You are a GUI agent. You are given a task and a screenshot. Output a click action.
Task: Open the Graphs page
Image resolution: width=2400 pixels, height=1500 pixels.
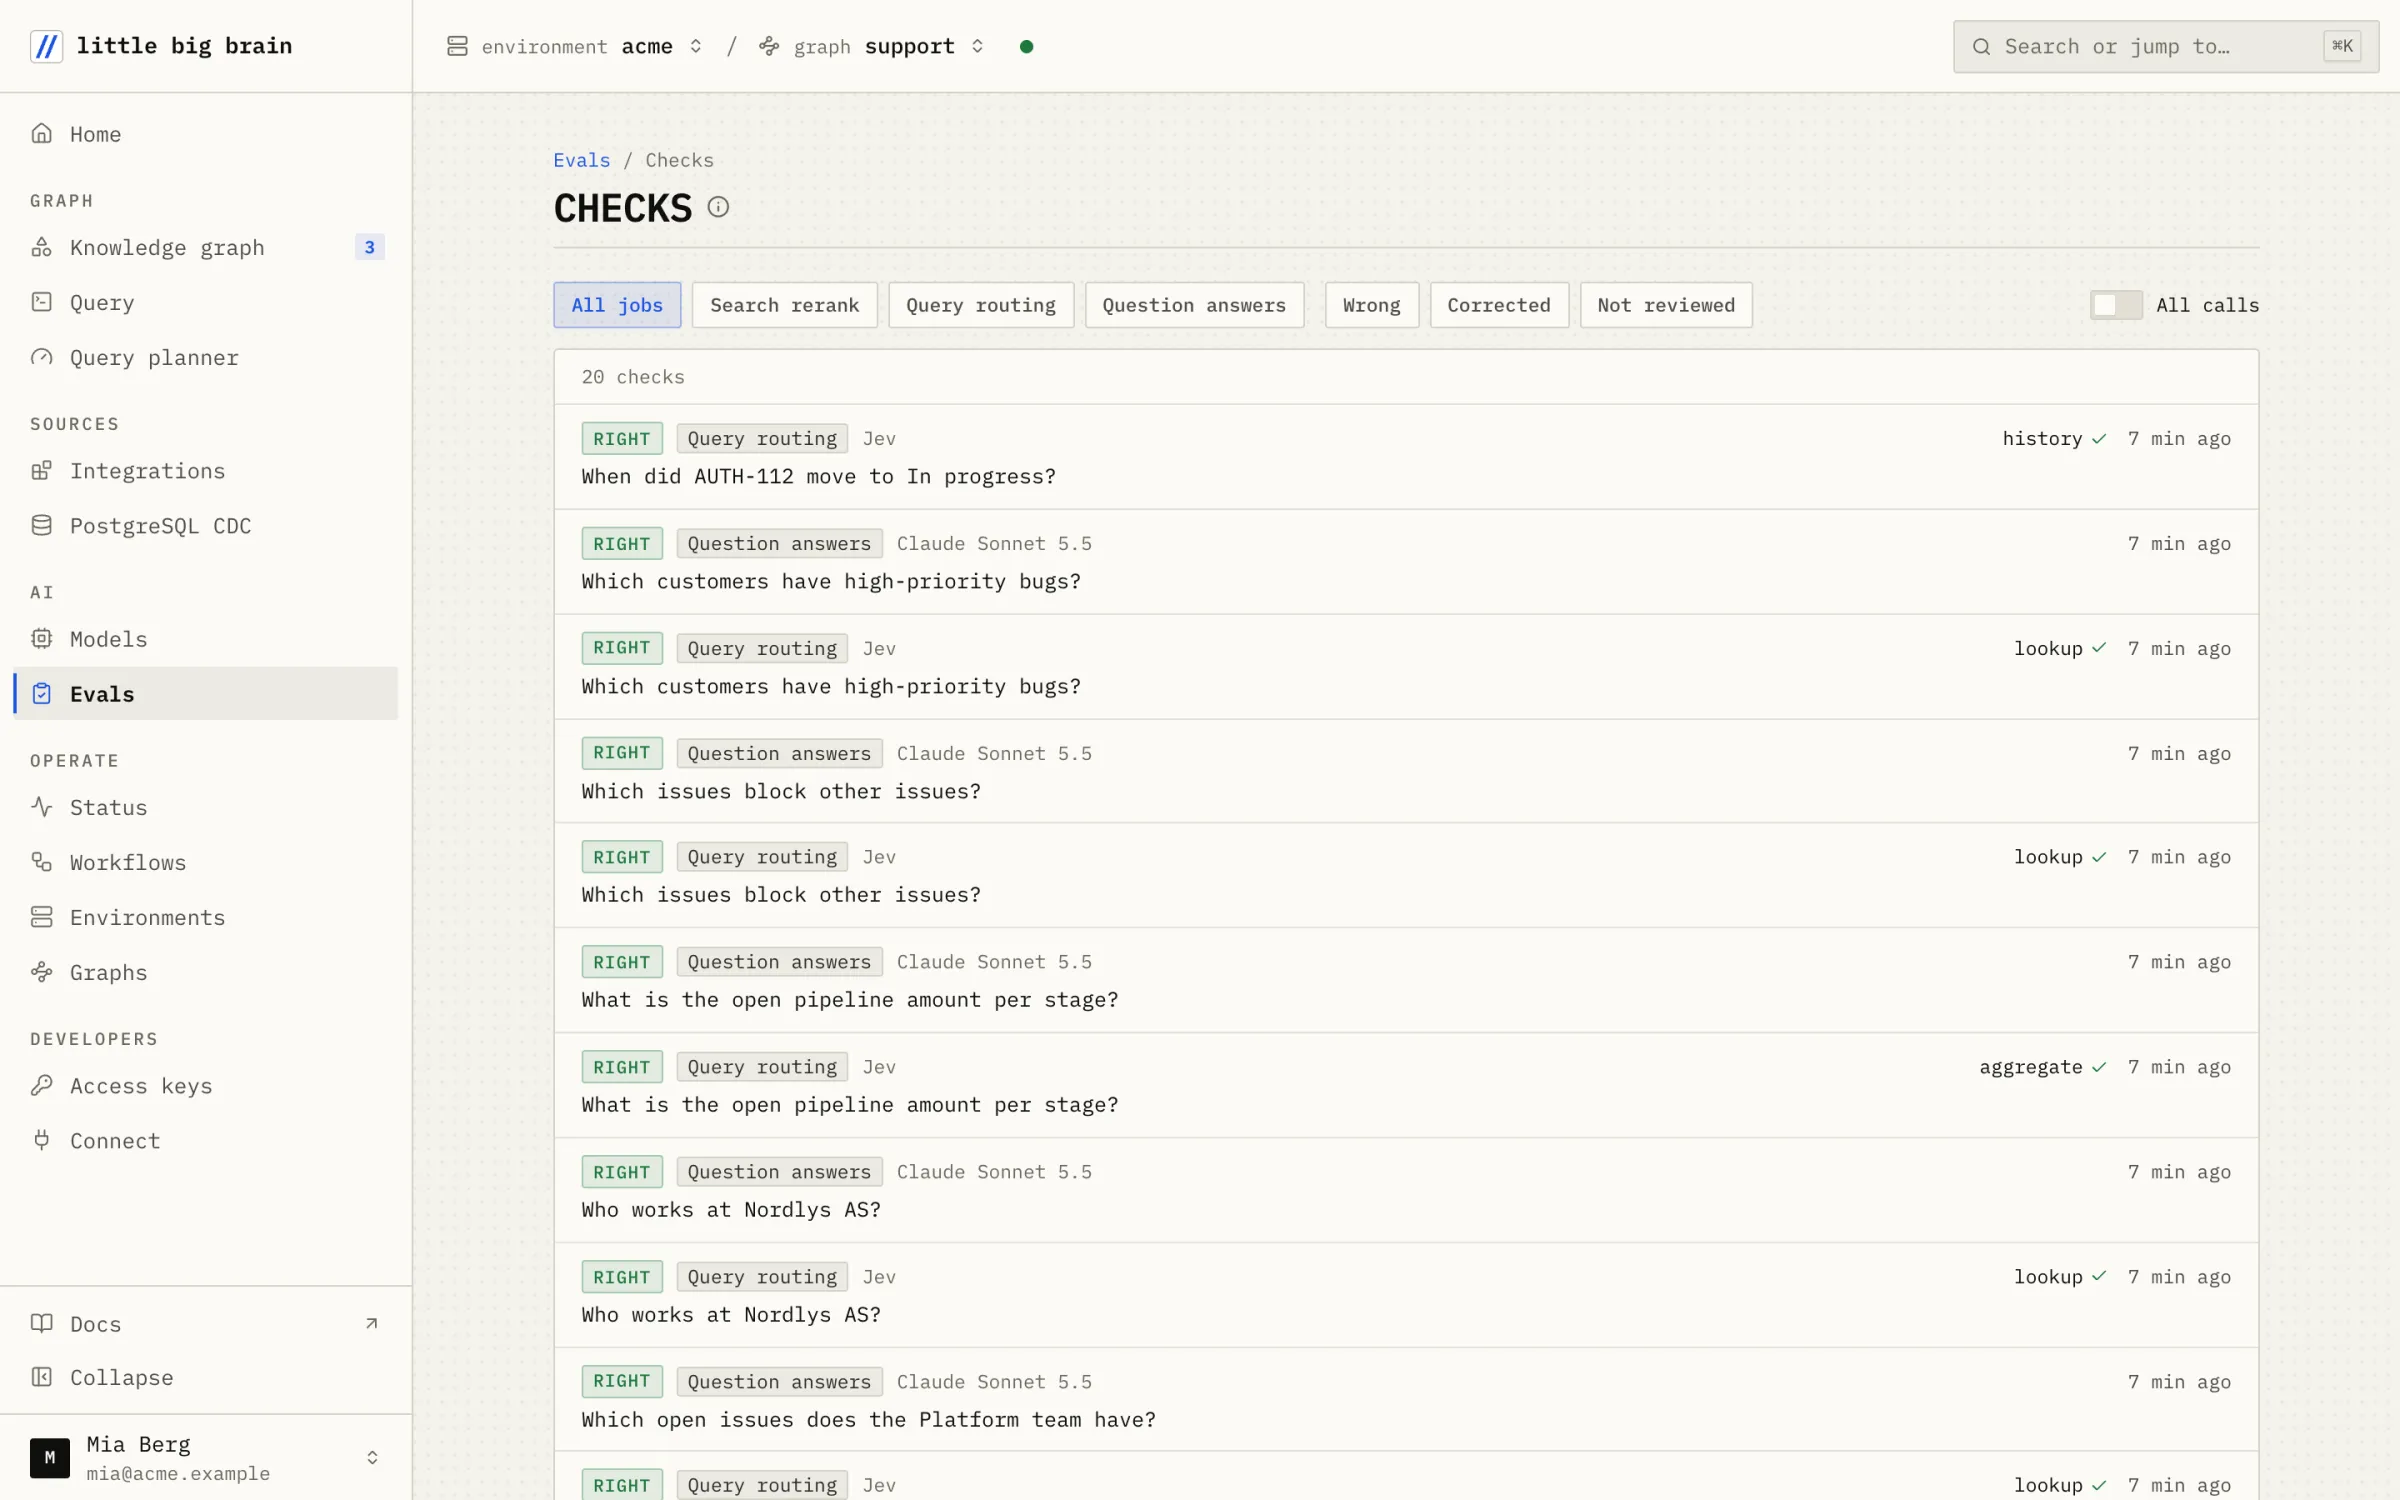click(205, 972)
